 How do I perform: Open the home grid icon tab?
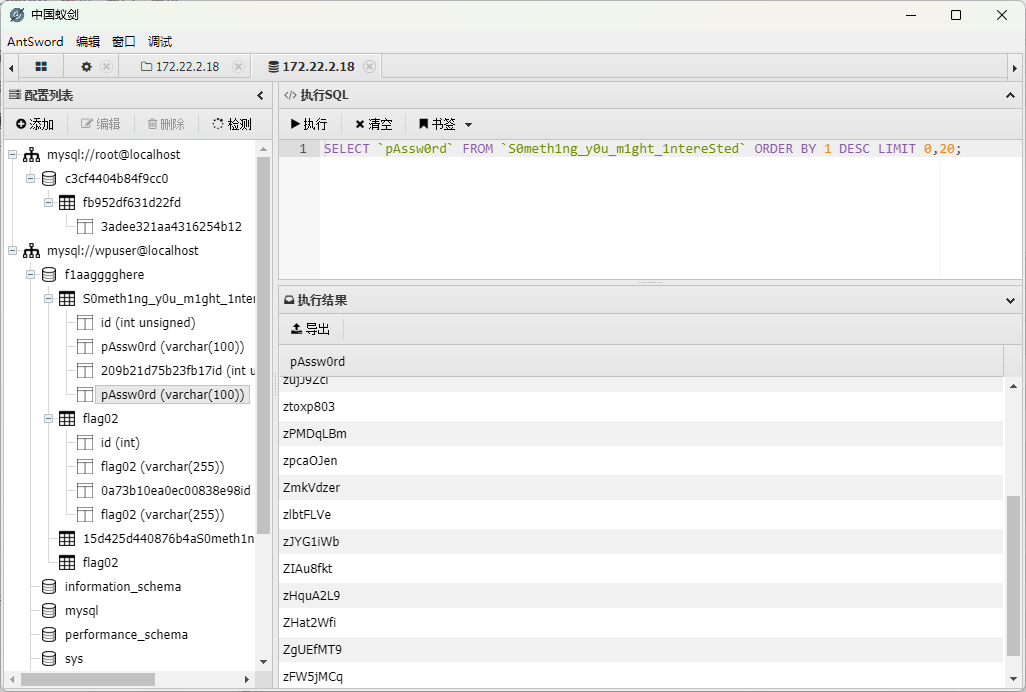coord(41,67)
